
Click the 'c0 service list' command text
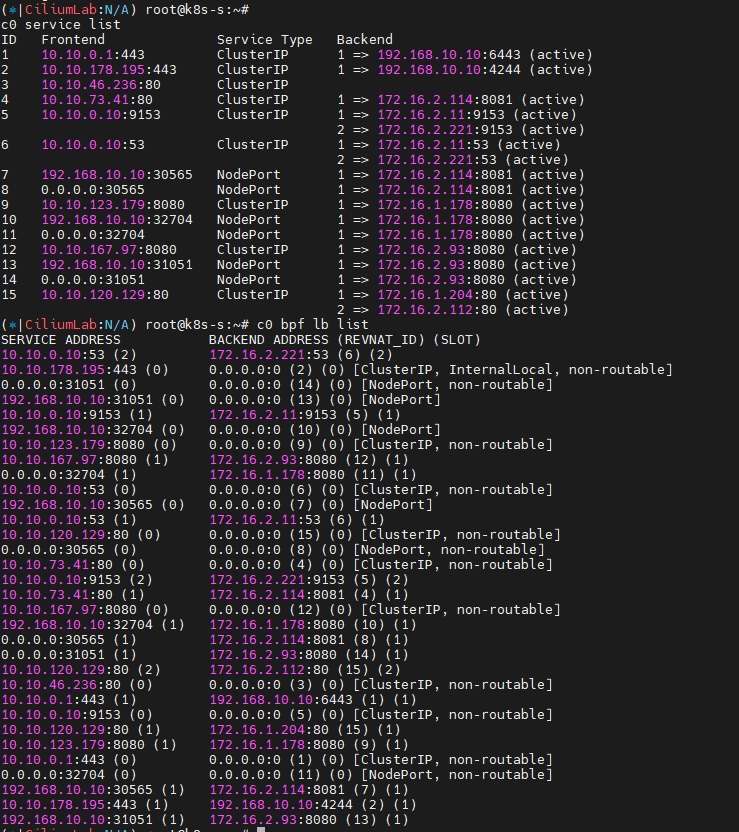(x=60, y=24)
